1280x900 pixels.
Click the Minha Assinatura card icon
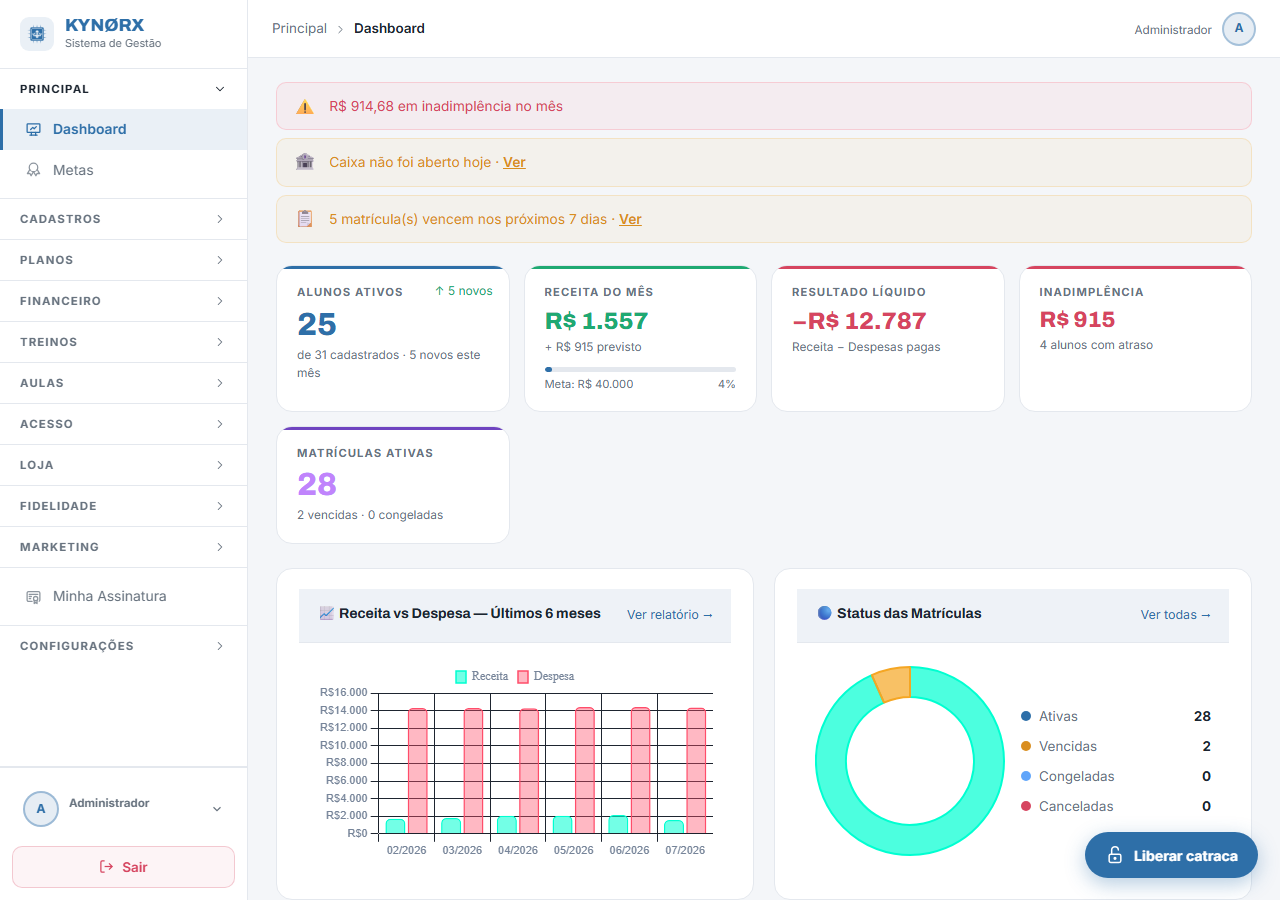pos(34,597)
